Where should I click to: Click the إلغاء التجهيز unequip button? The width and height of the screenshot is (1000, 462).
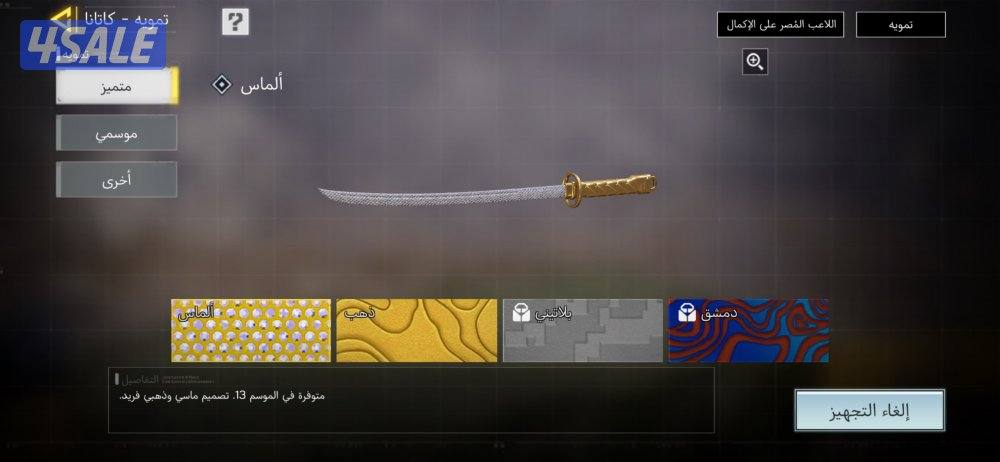pos(869,410)
